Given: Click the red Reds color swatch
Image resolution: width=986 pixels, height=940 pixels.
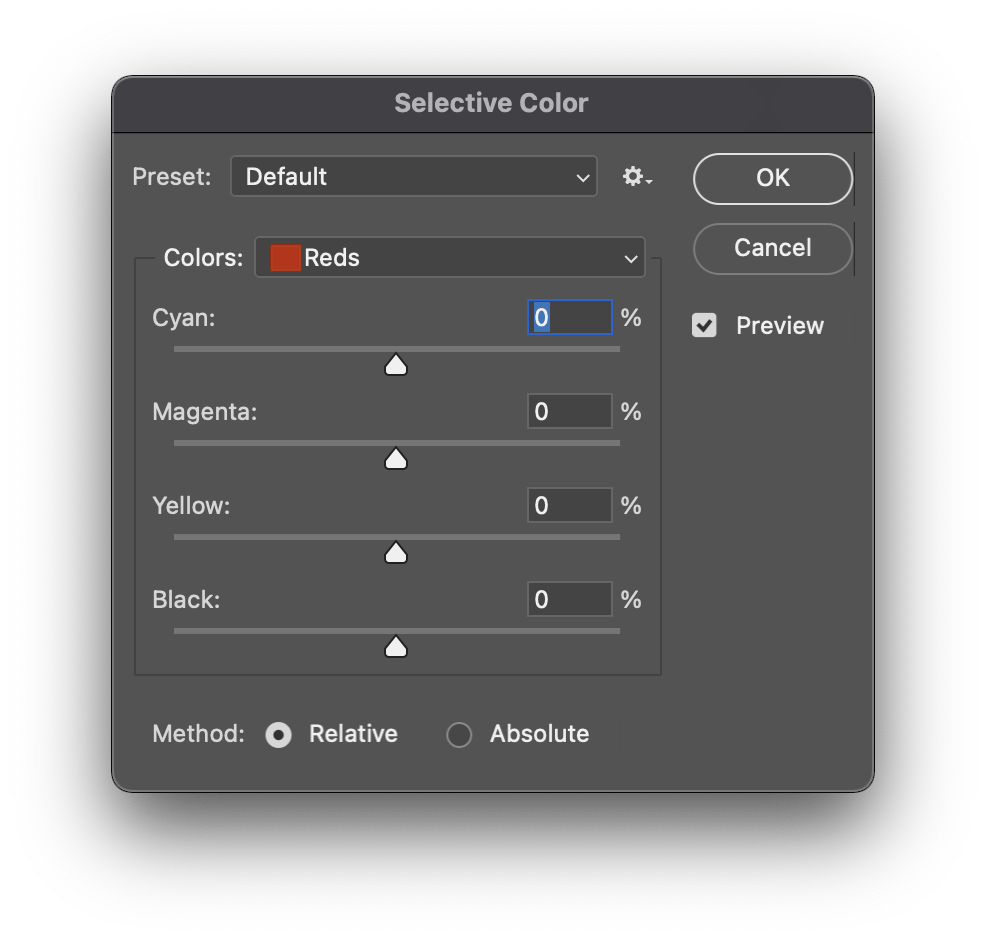Looking at the screenshot, I should point(286,258).
